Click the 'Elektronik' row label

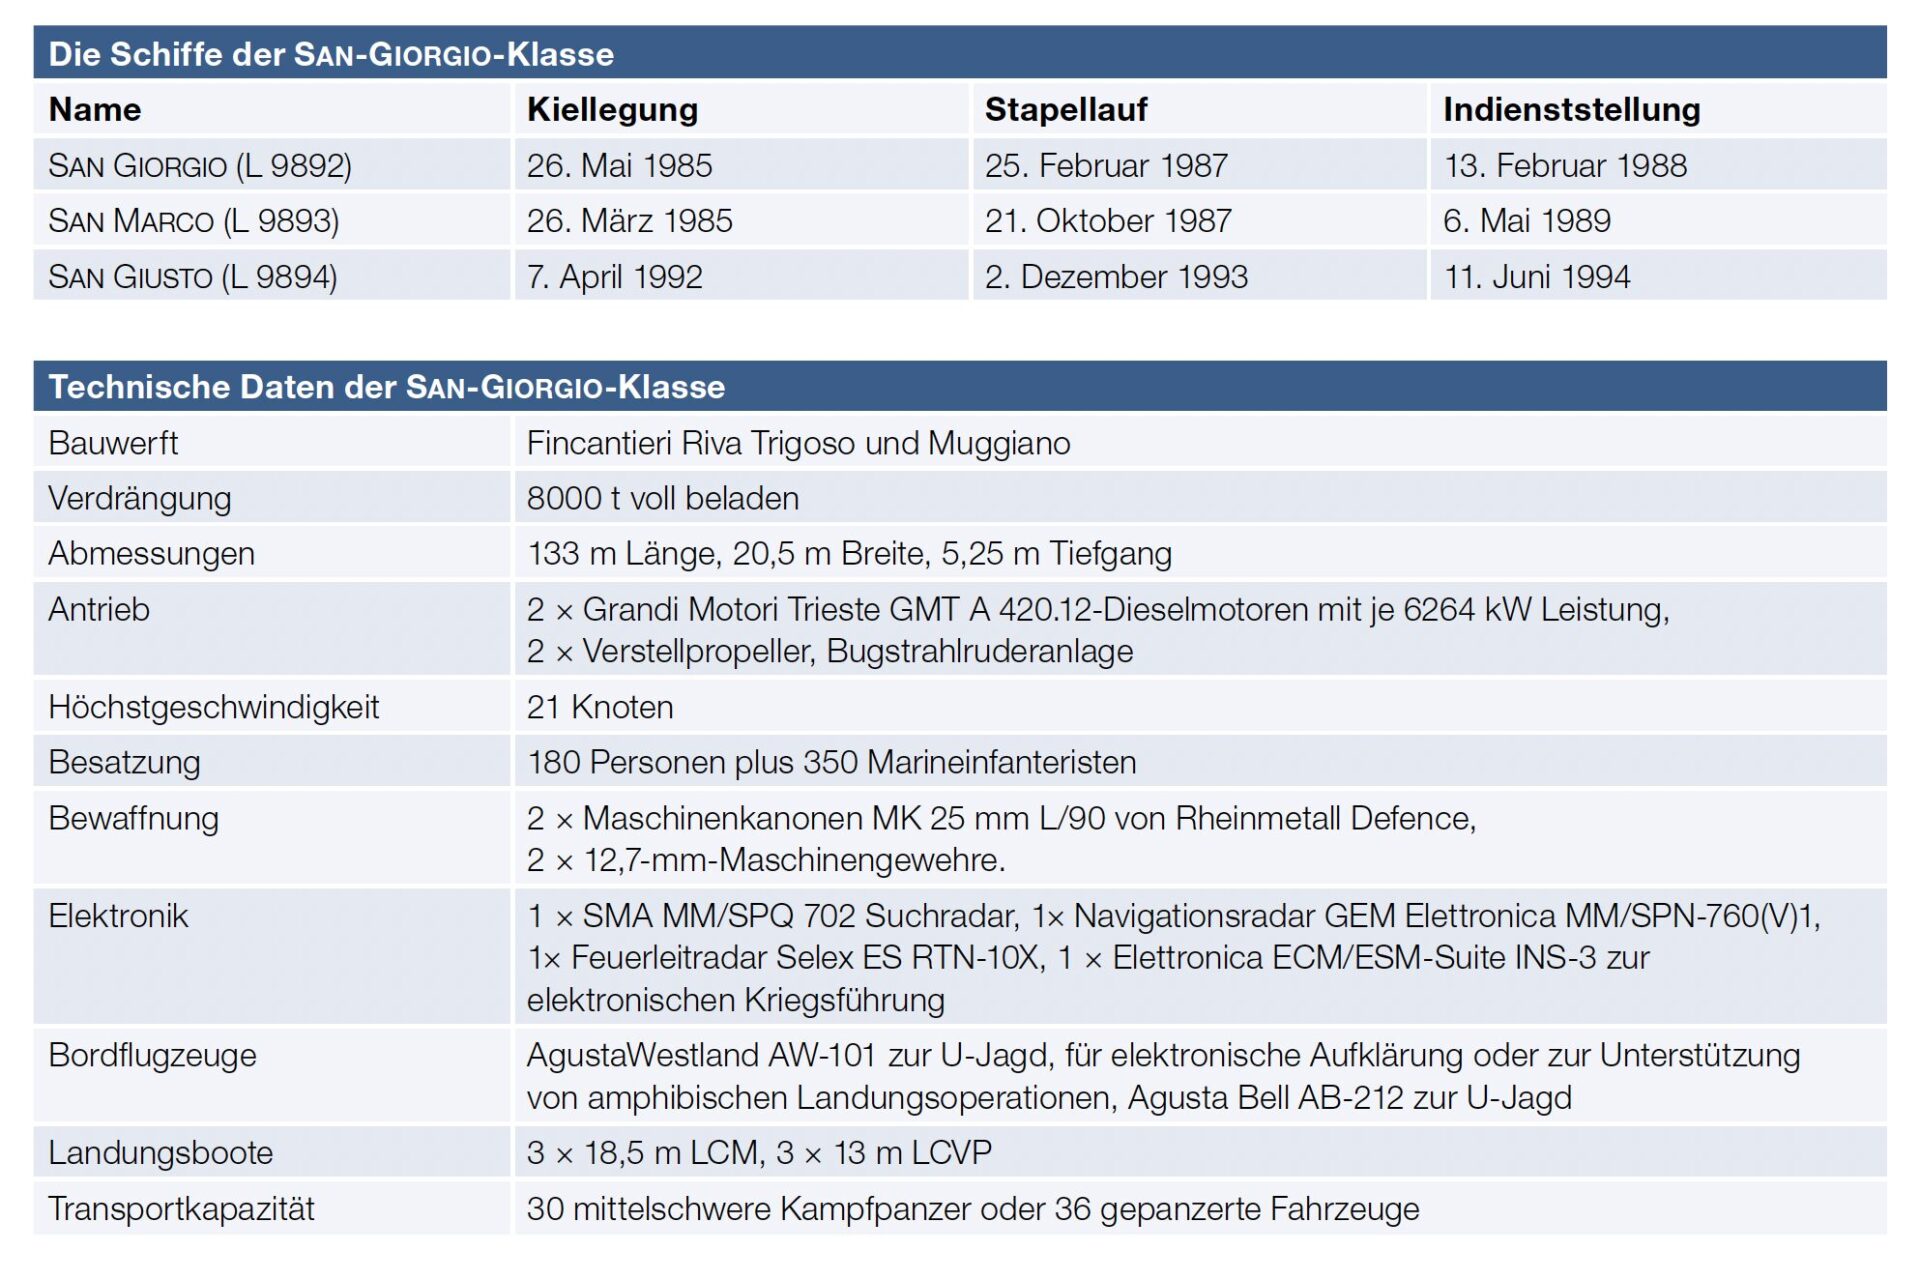click(118, 916)
